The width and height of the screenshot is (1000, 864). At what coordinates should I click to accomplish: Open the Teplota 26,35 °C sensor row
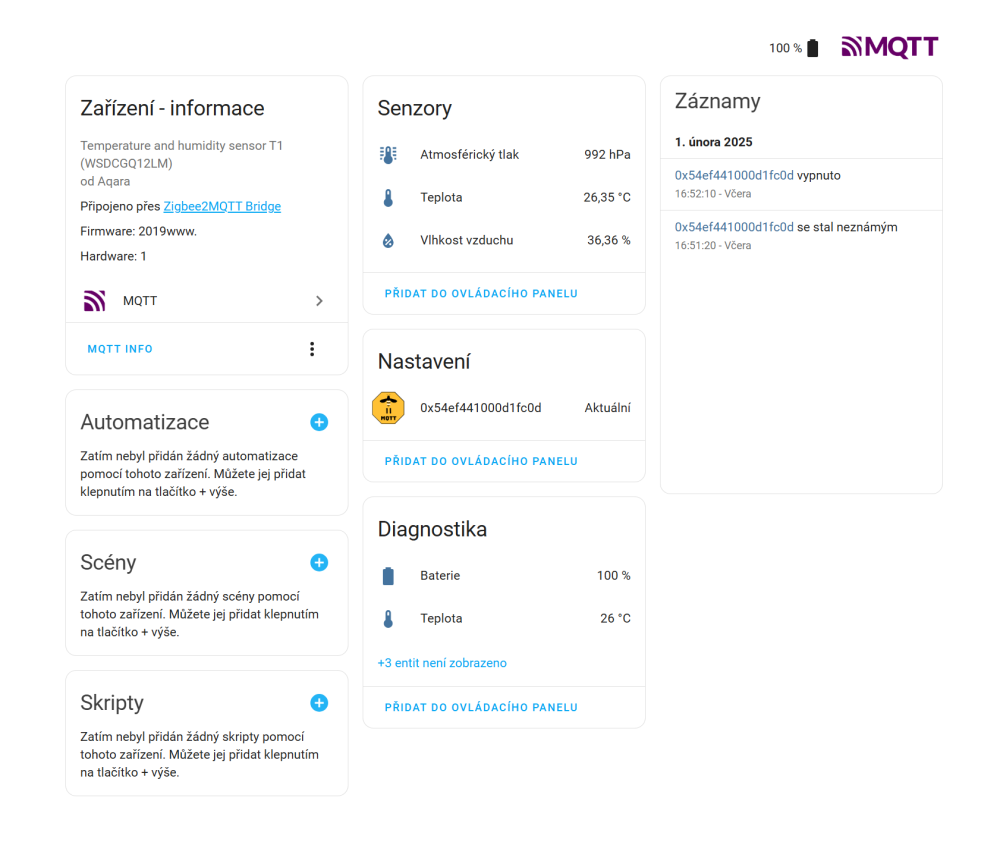pos(504,198)
